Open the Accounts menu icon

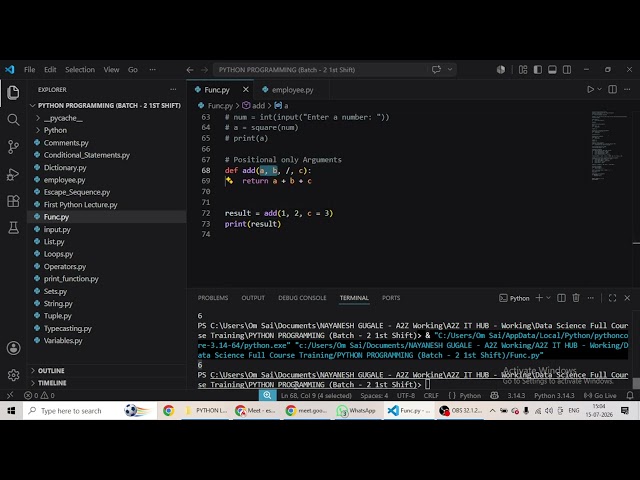13,348
